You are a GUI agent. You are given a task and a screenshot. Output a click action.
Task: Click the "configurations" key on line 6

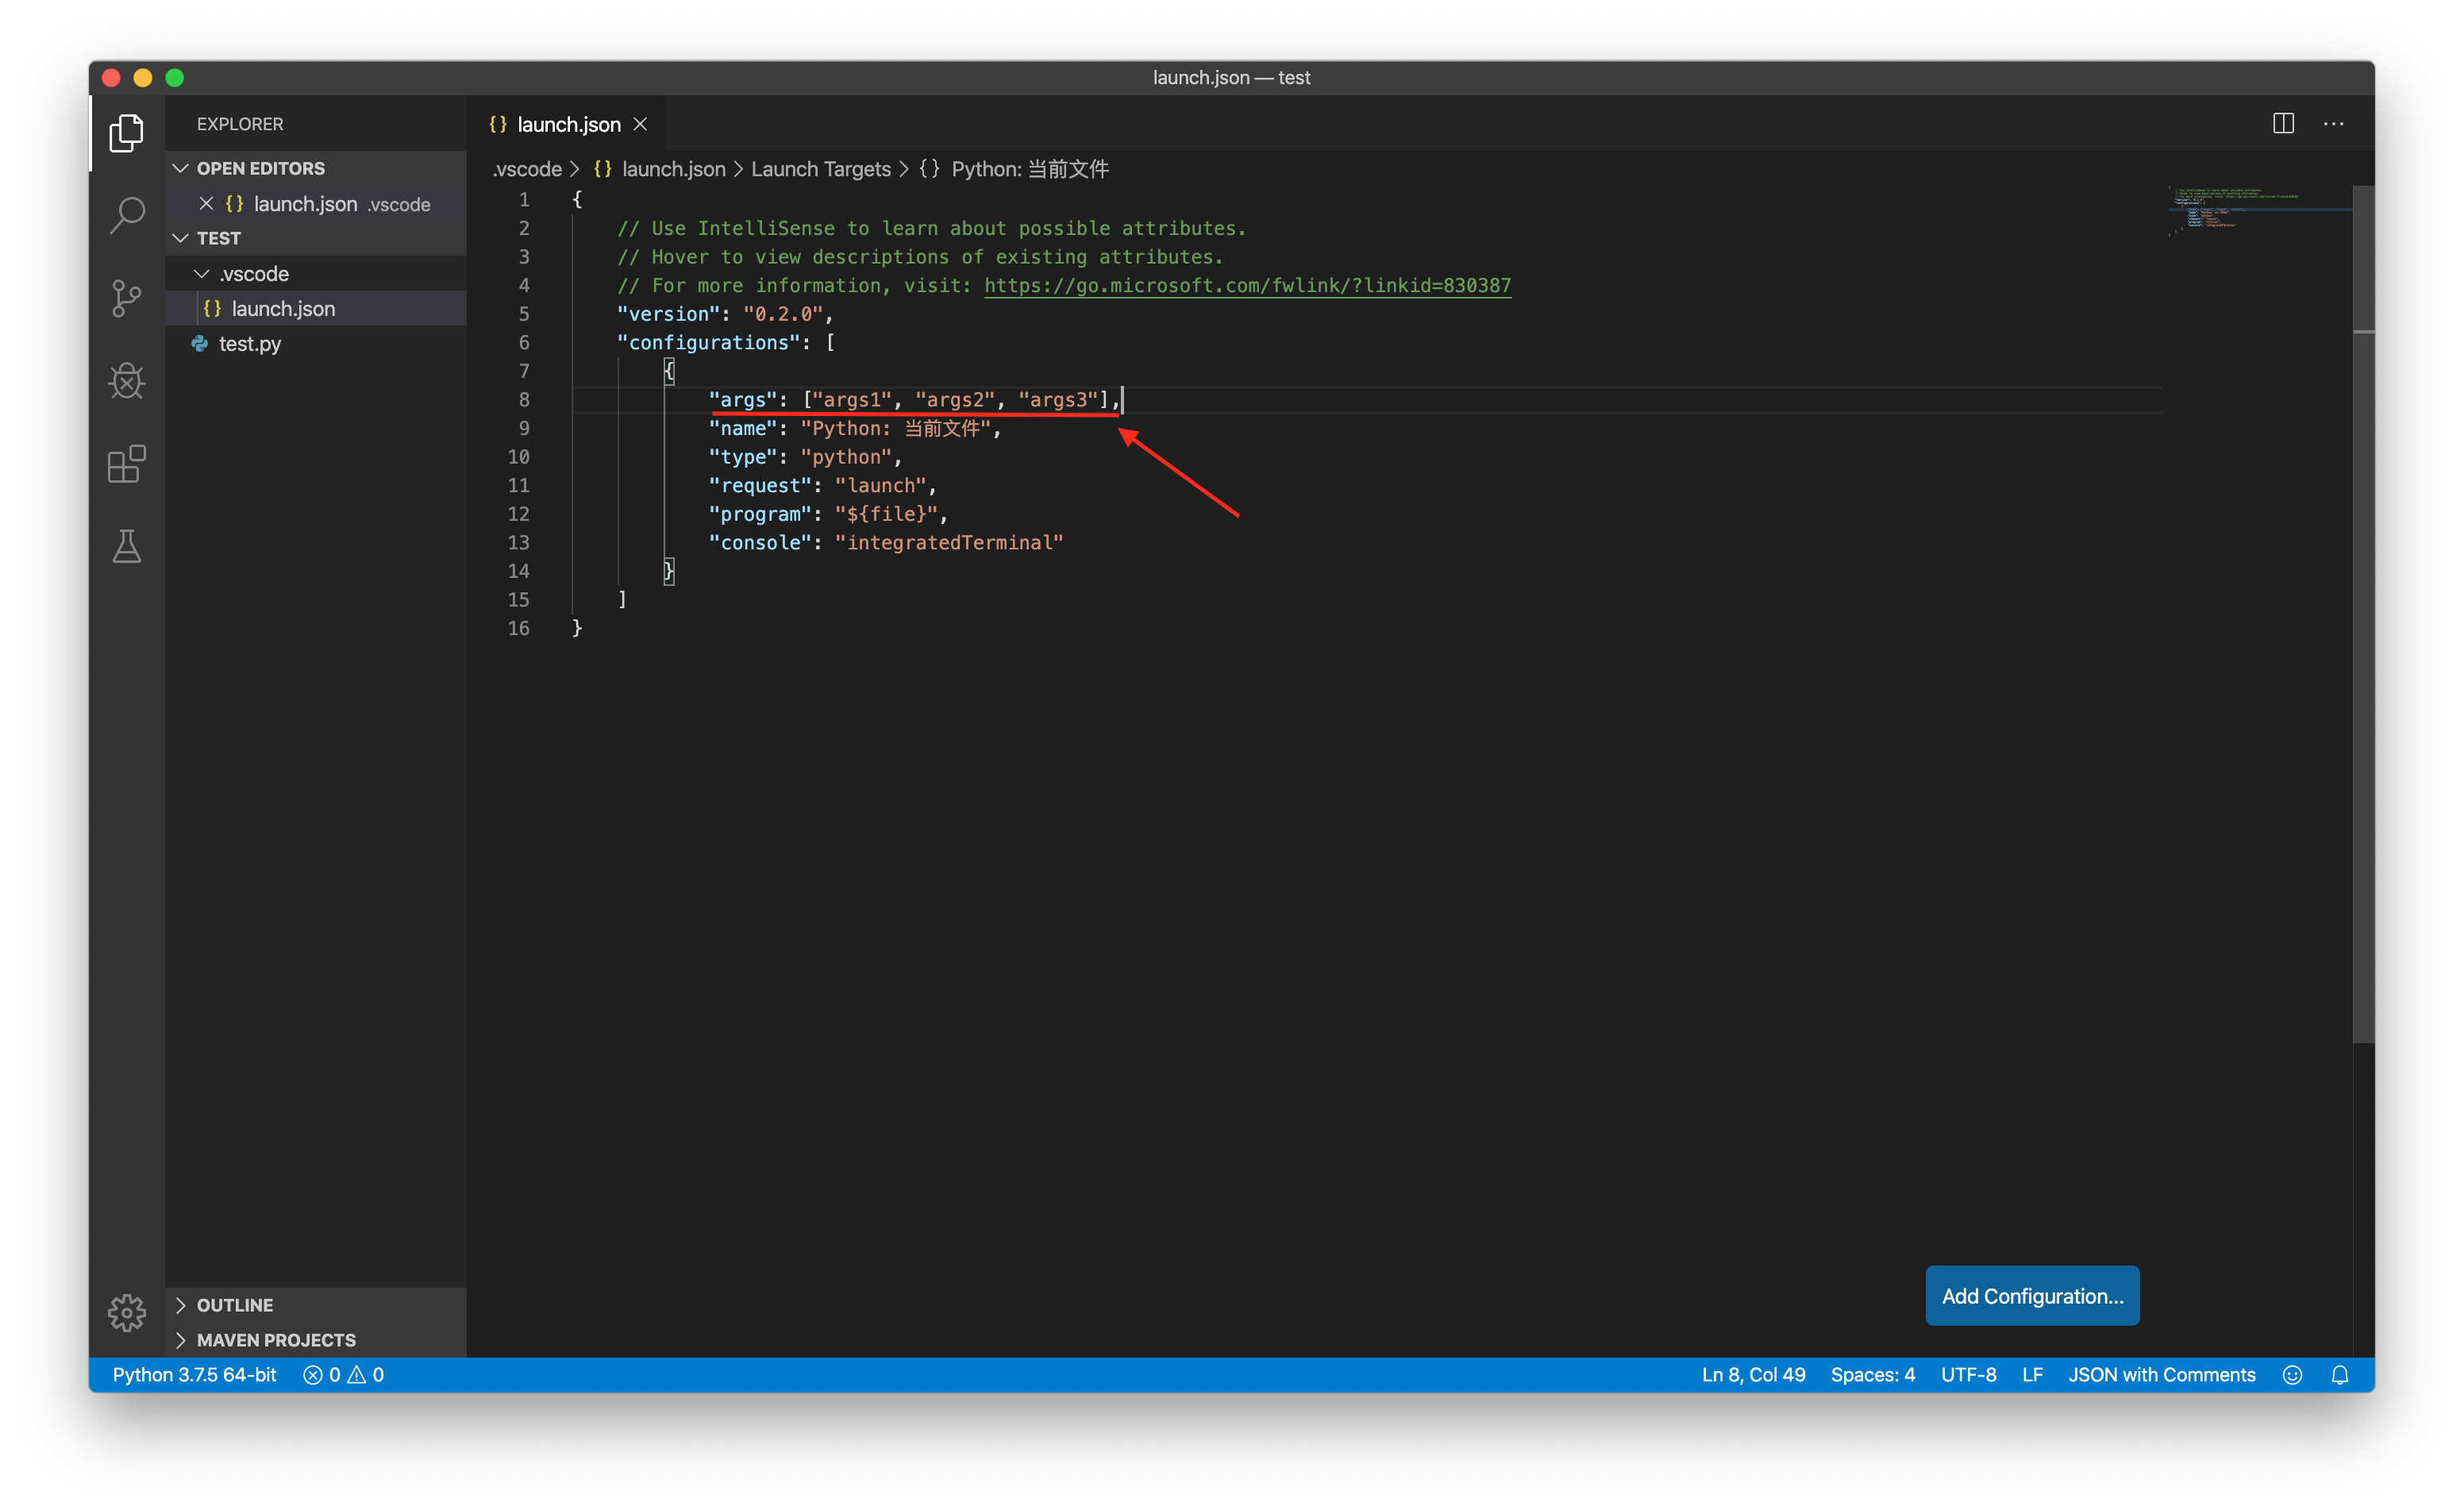(x=709, y=343)
